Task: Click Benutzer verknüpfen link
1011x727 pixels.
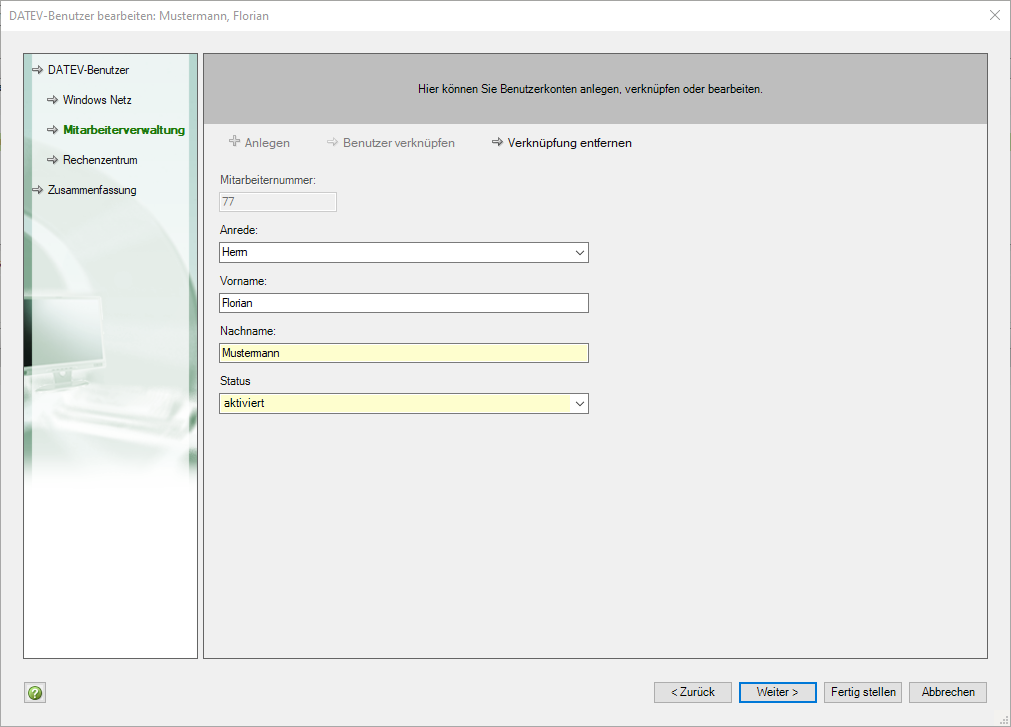Action: click(398, 142)
